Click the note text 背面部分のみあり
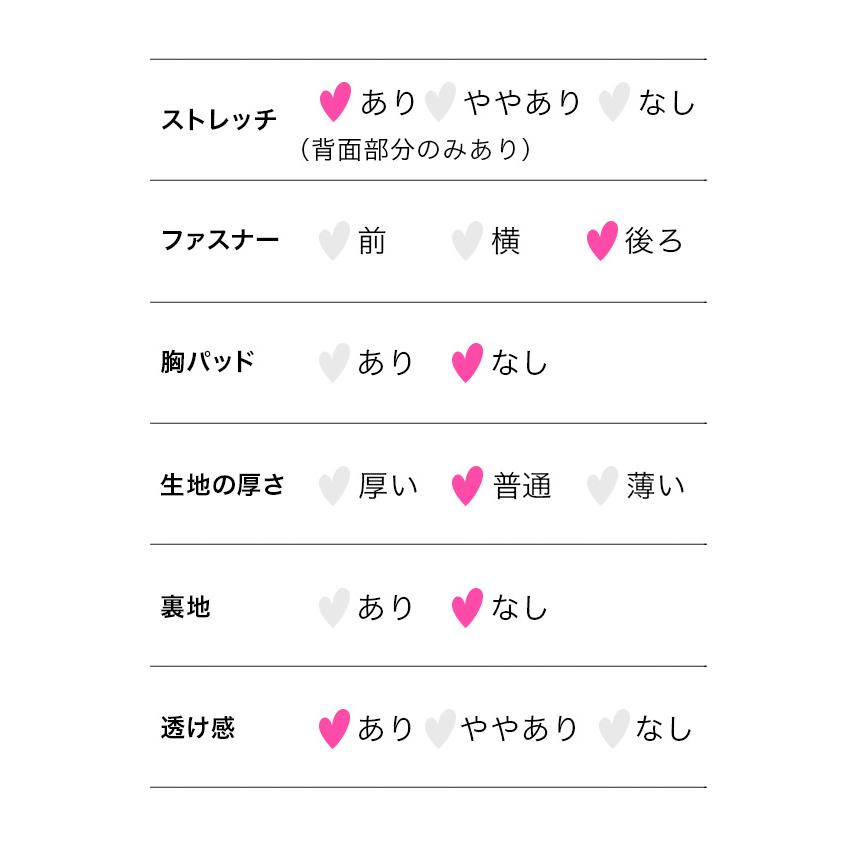This screenshot has height=854, width=854. coord(415,150)
